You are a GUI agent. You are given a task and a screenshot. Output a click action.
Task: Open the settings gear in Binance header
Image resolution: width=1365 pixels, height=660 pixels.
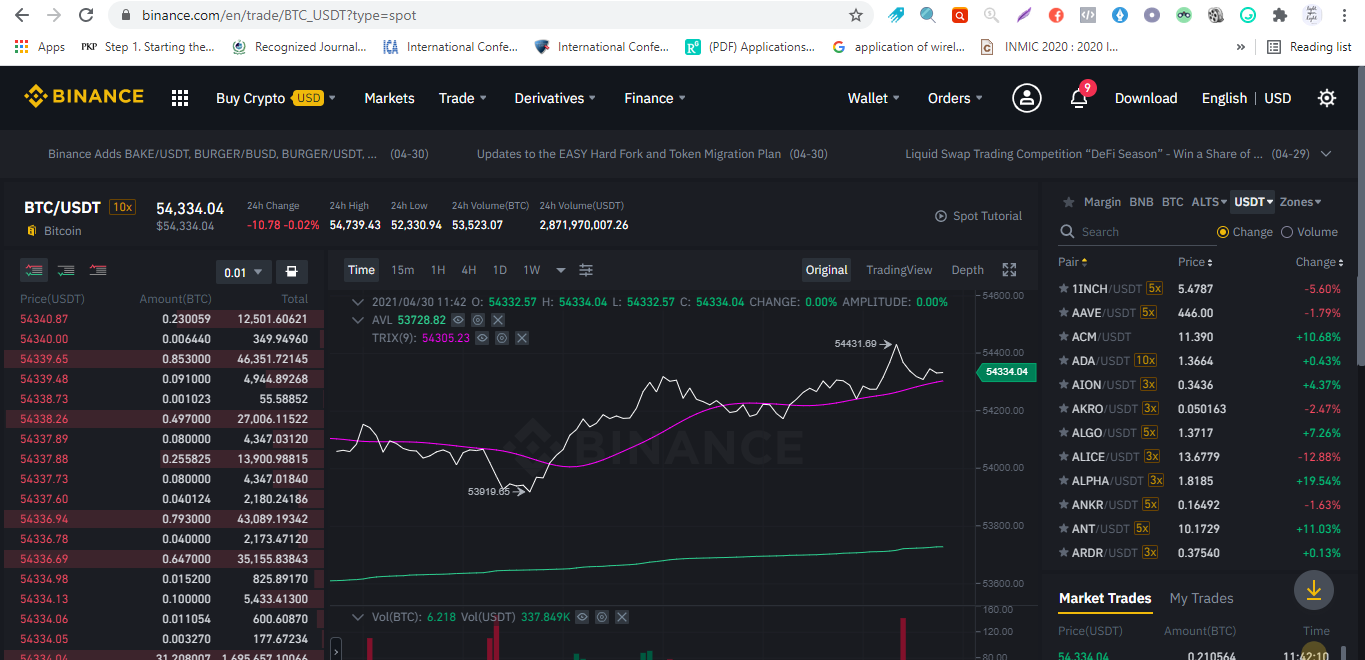click(1327, 98)
